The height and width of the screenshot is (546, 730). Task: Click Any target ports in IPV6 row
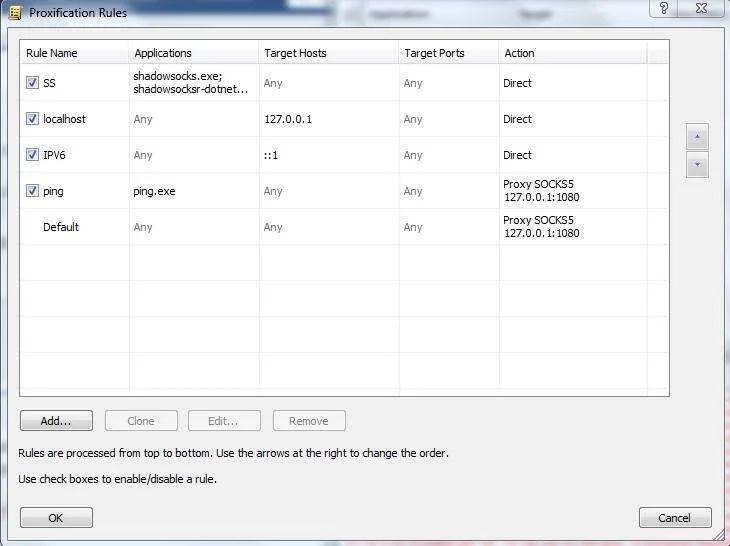[x=413, y=155]
